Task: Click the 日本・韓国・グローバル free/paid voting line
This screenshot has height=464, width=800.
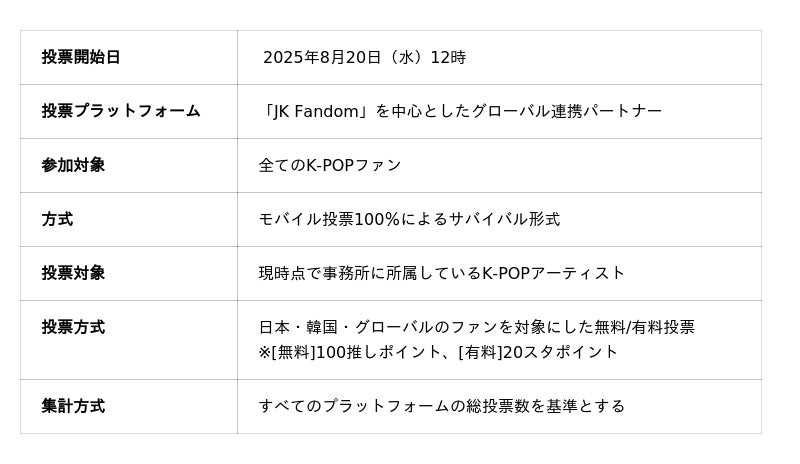Action: pos(477,327)
